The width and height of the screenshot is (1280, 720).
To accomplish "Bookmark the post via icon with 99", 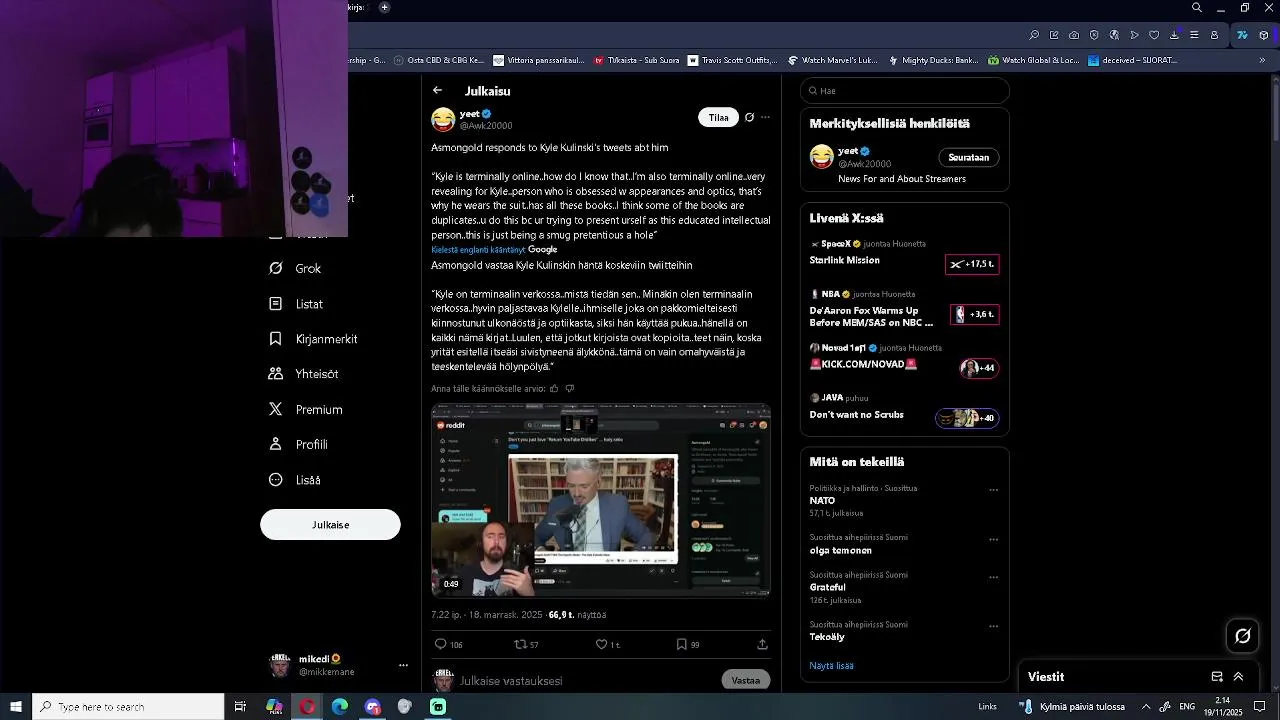I will [688, 644].
